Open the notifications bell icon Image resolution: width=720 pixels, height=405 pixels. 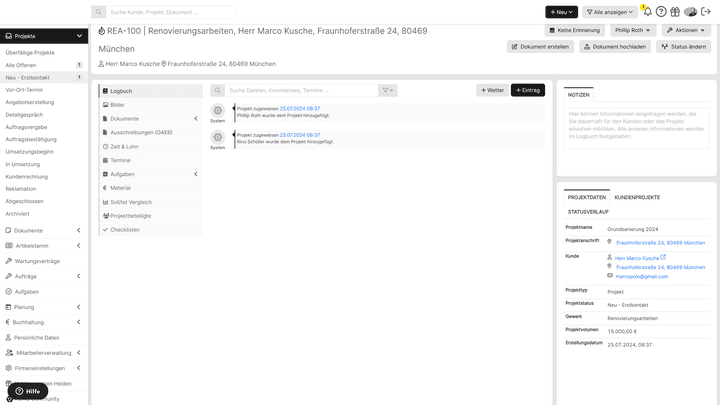point(647,11)
